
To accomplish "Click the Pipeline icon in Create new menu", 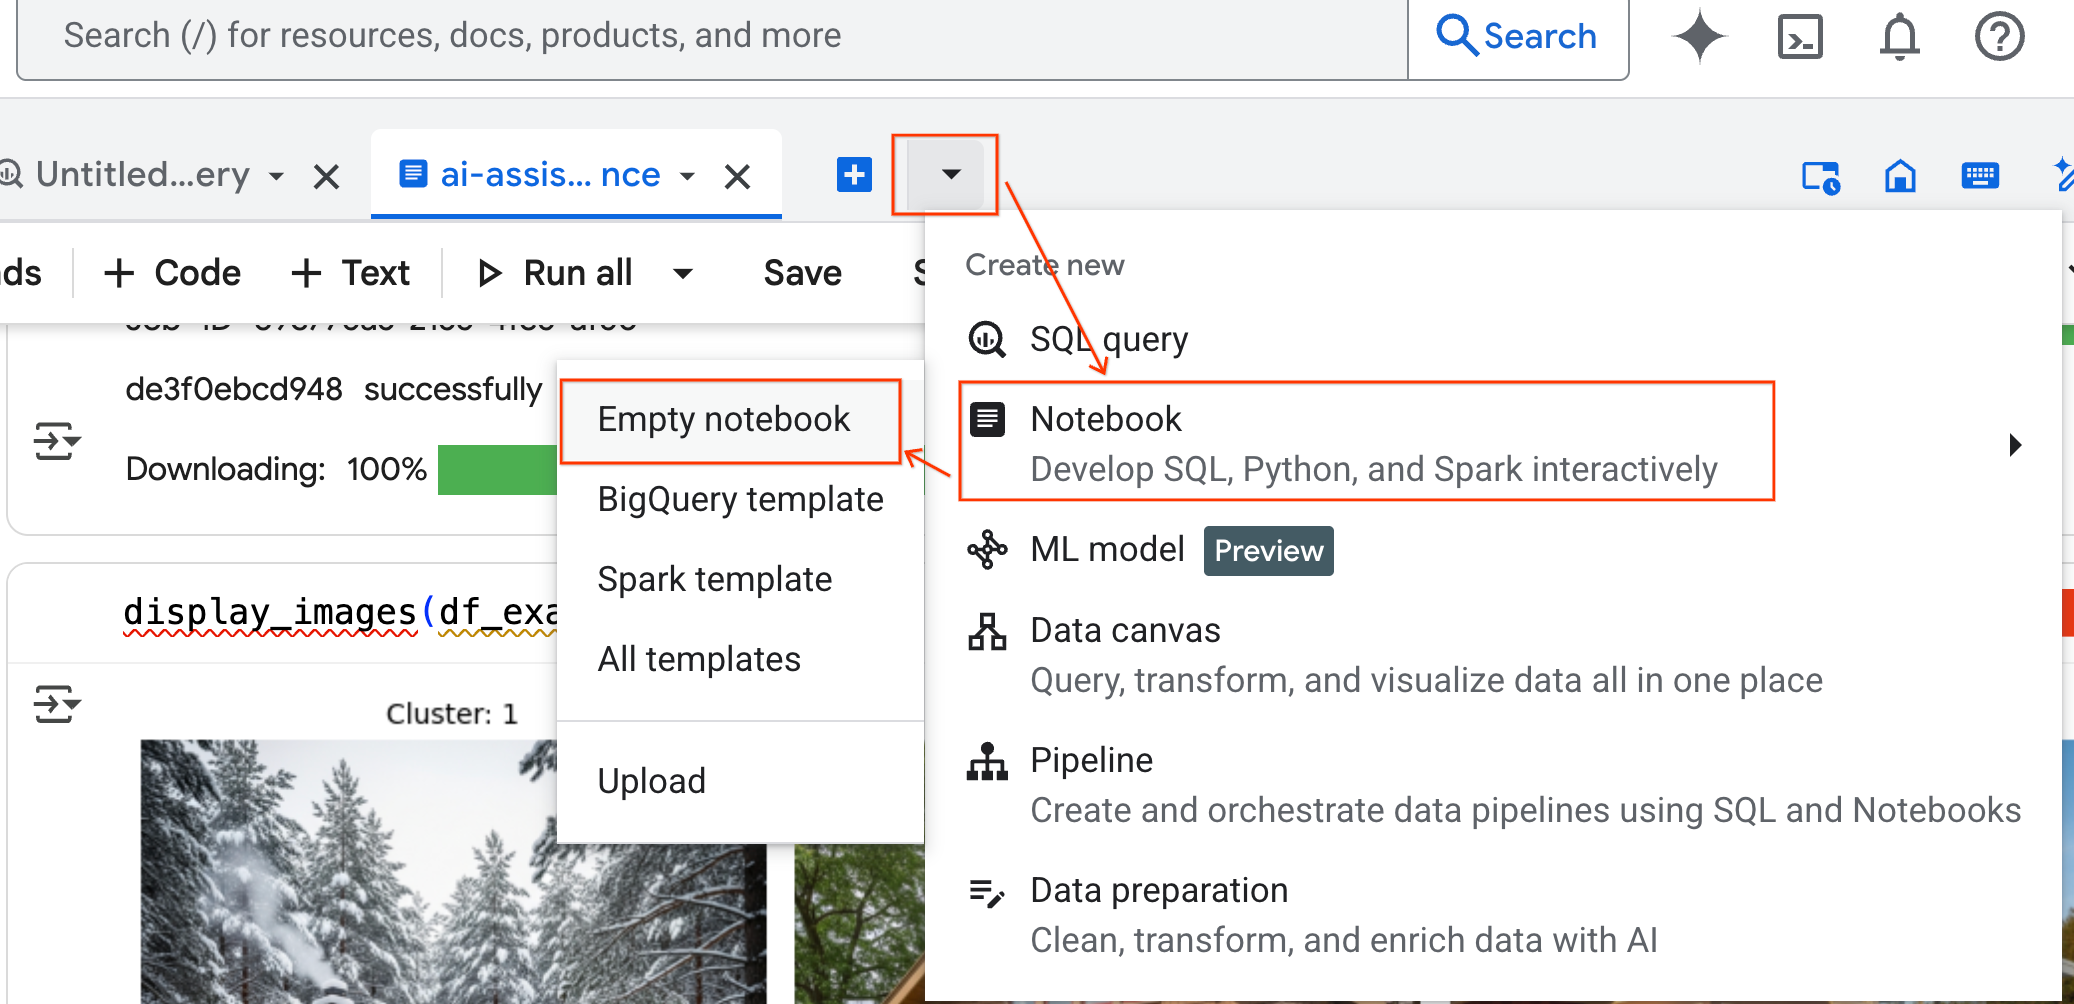I will tap(987, 762).
